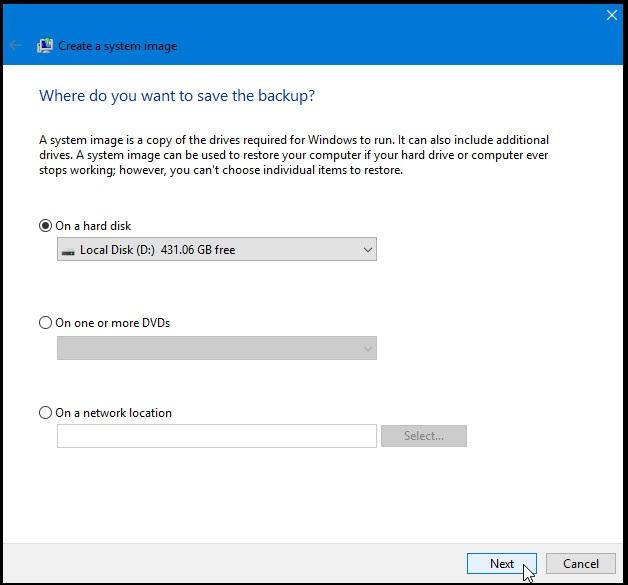
Task: Click the back arrow in the title bar
Action: (15, 46)
